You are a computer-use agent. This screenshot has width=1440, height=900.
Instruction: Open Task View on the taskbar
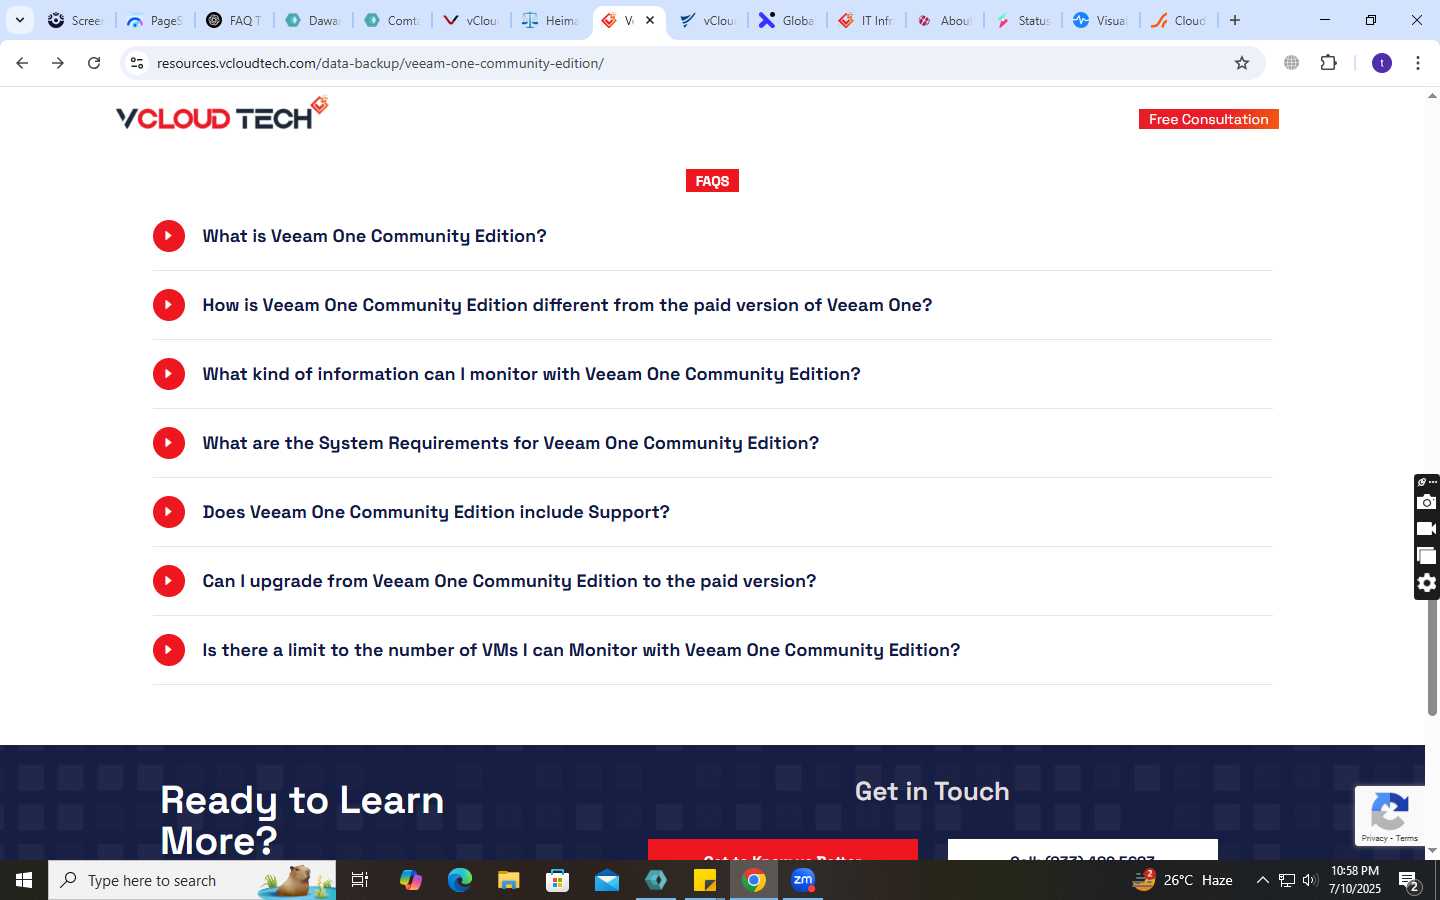pyautogui.click(x=360, y=880)
